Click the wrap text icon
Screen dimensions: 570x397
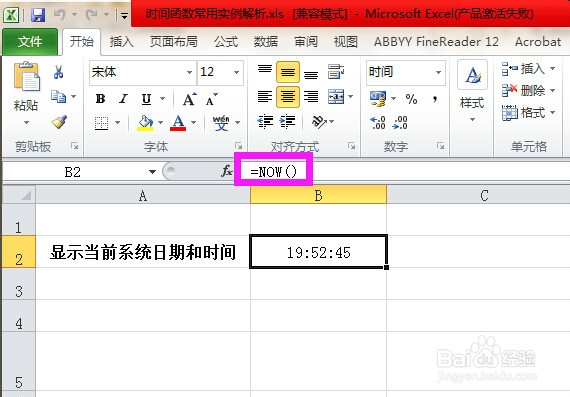tap(336, 72)
